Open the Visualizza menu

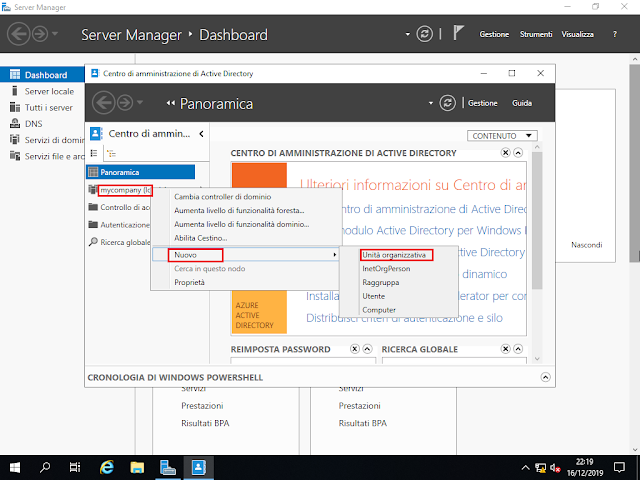[577, 34]
